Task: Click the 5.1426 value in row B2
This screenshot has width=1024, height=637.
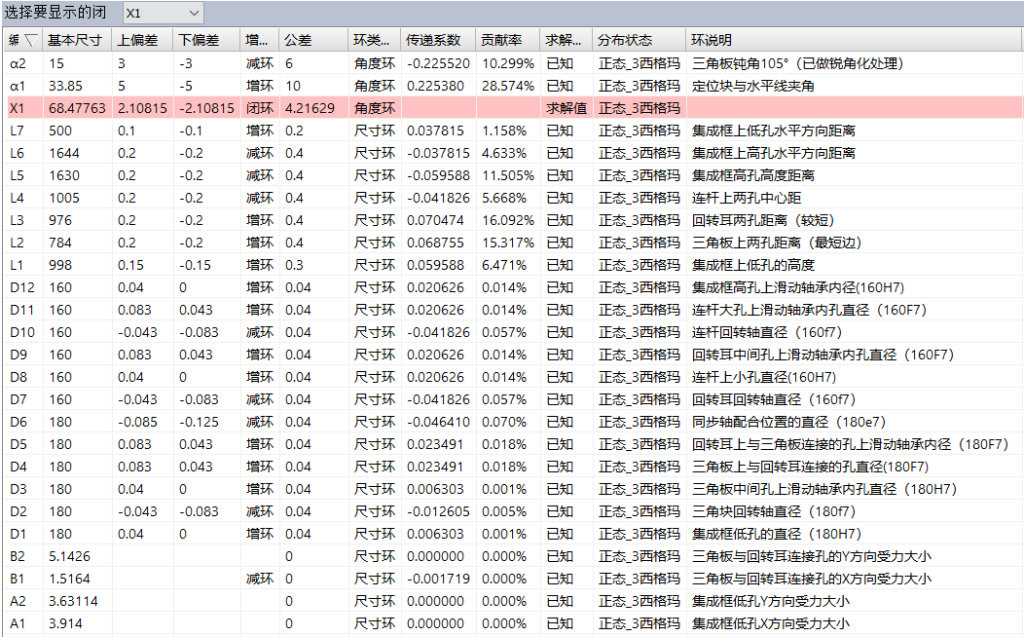Action: (68, 556)
